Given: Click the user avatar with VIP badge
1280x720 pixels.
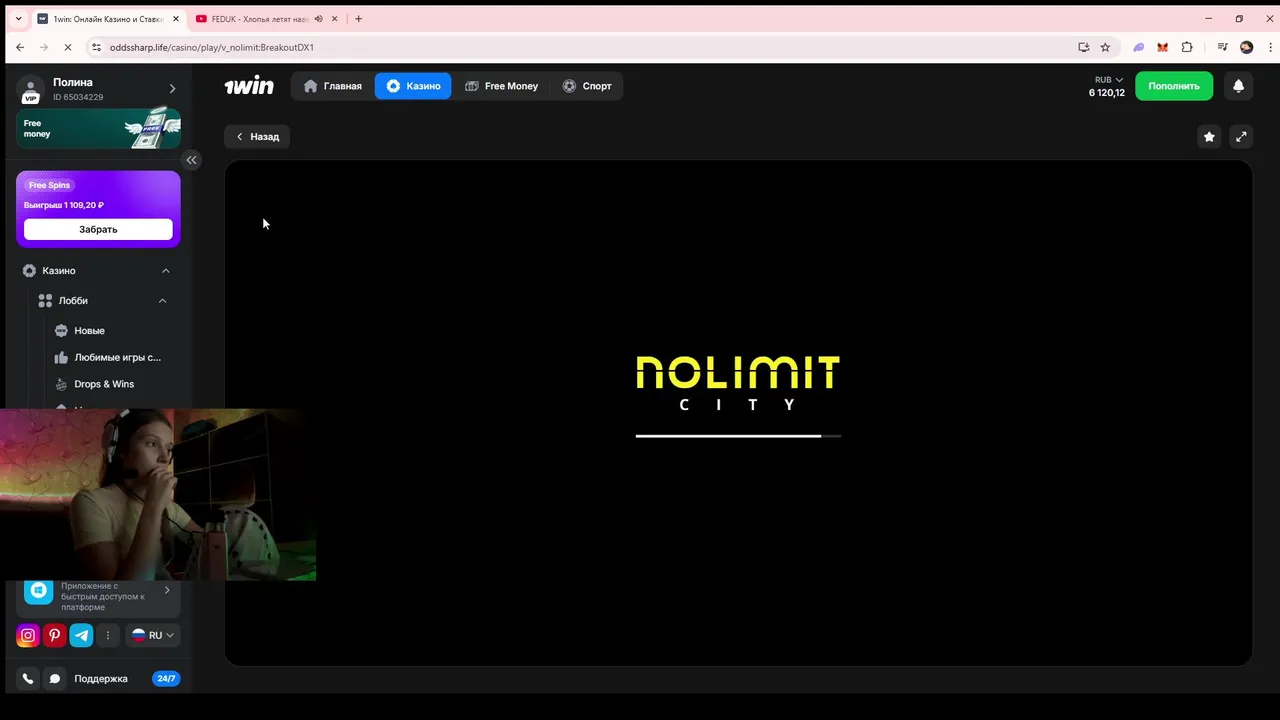Looking at the screenshot, I should click(x=30, y=90).
